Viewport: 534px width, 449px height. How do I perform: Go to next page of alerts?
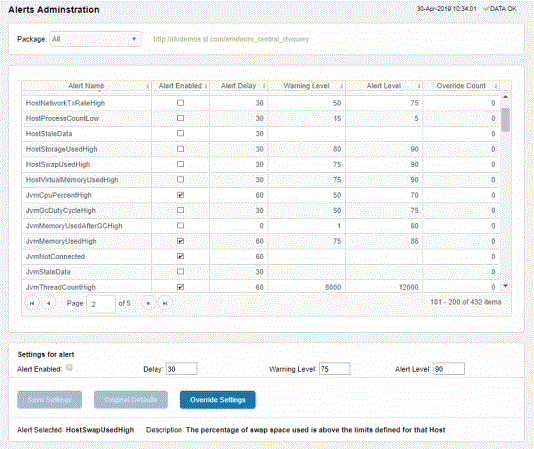[148, 303]
